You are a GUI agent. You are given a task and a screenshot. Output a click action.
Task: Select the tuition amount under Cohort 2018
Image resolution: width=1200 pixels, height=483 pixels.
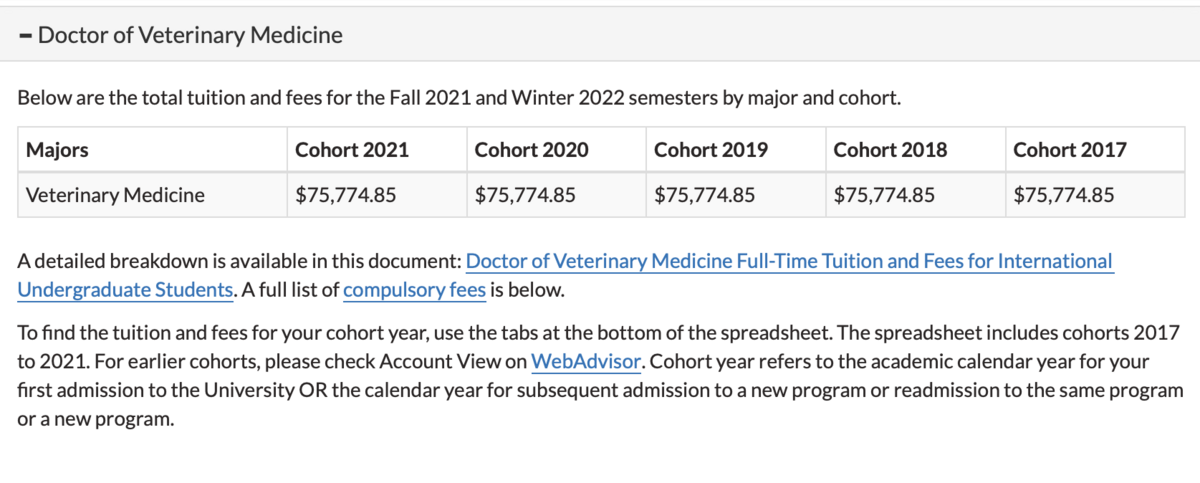coord(884,195)
